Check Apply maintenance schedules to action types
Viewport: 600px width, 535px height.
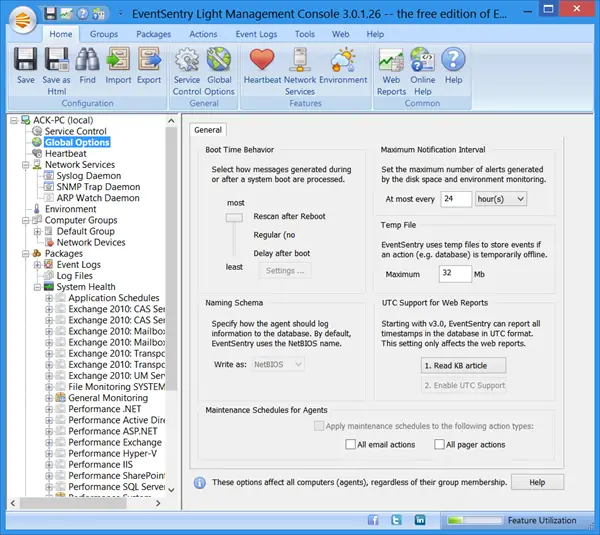pyautogui.click(x=319, y=426)
